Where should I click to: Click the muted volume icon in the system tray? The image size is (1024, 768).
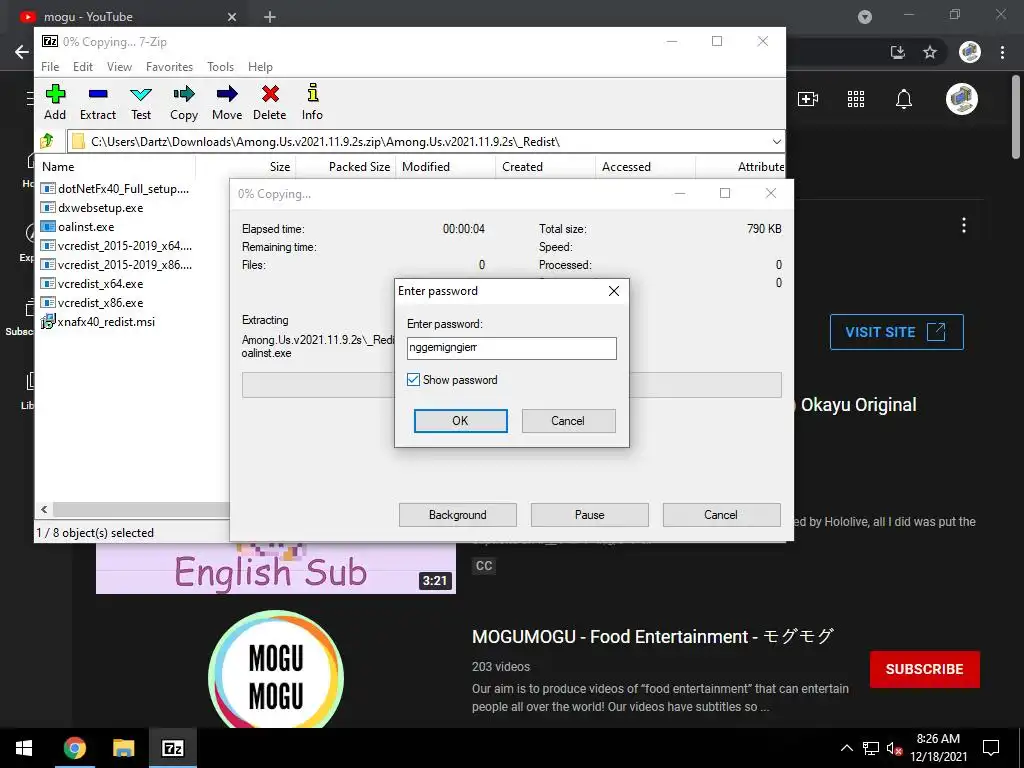point(894,748)
